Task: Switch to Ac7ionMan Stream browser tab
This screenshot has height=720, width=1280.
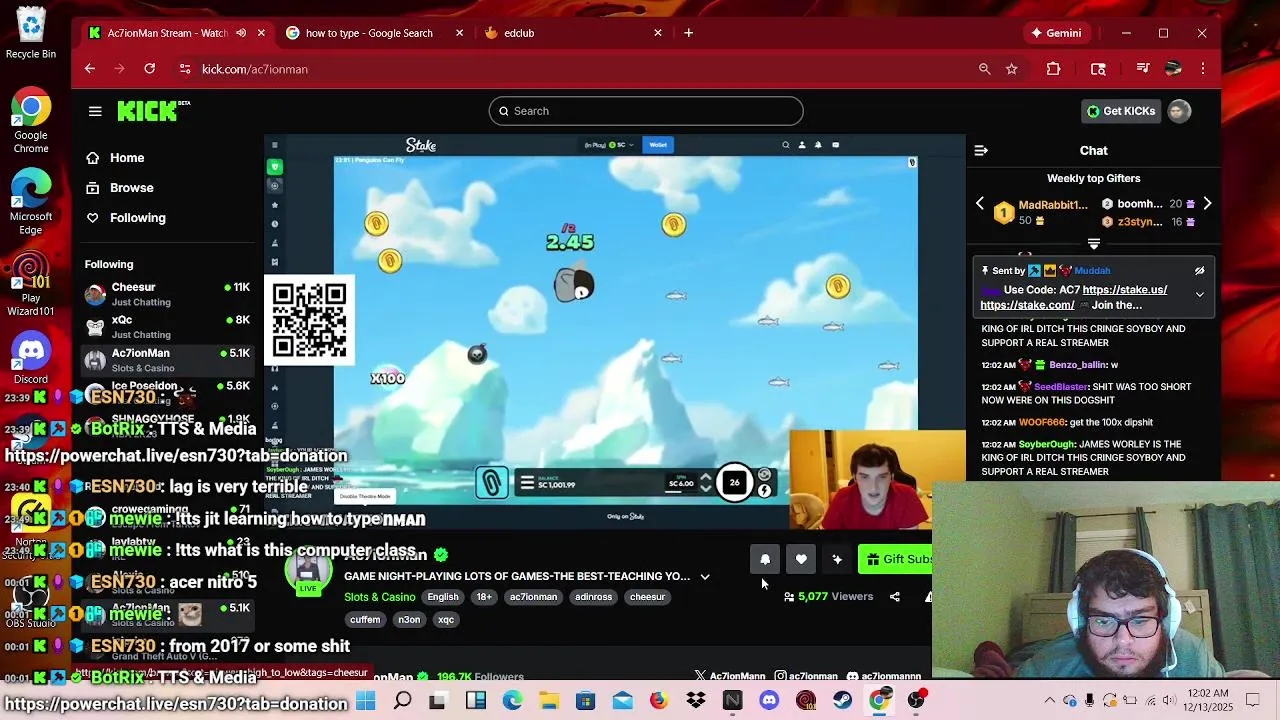Action: tap(167, 33)
